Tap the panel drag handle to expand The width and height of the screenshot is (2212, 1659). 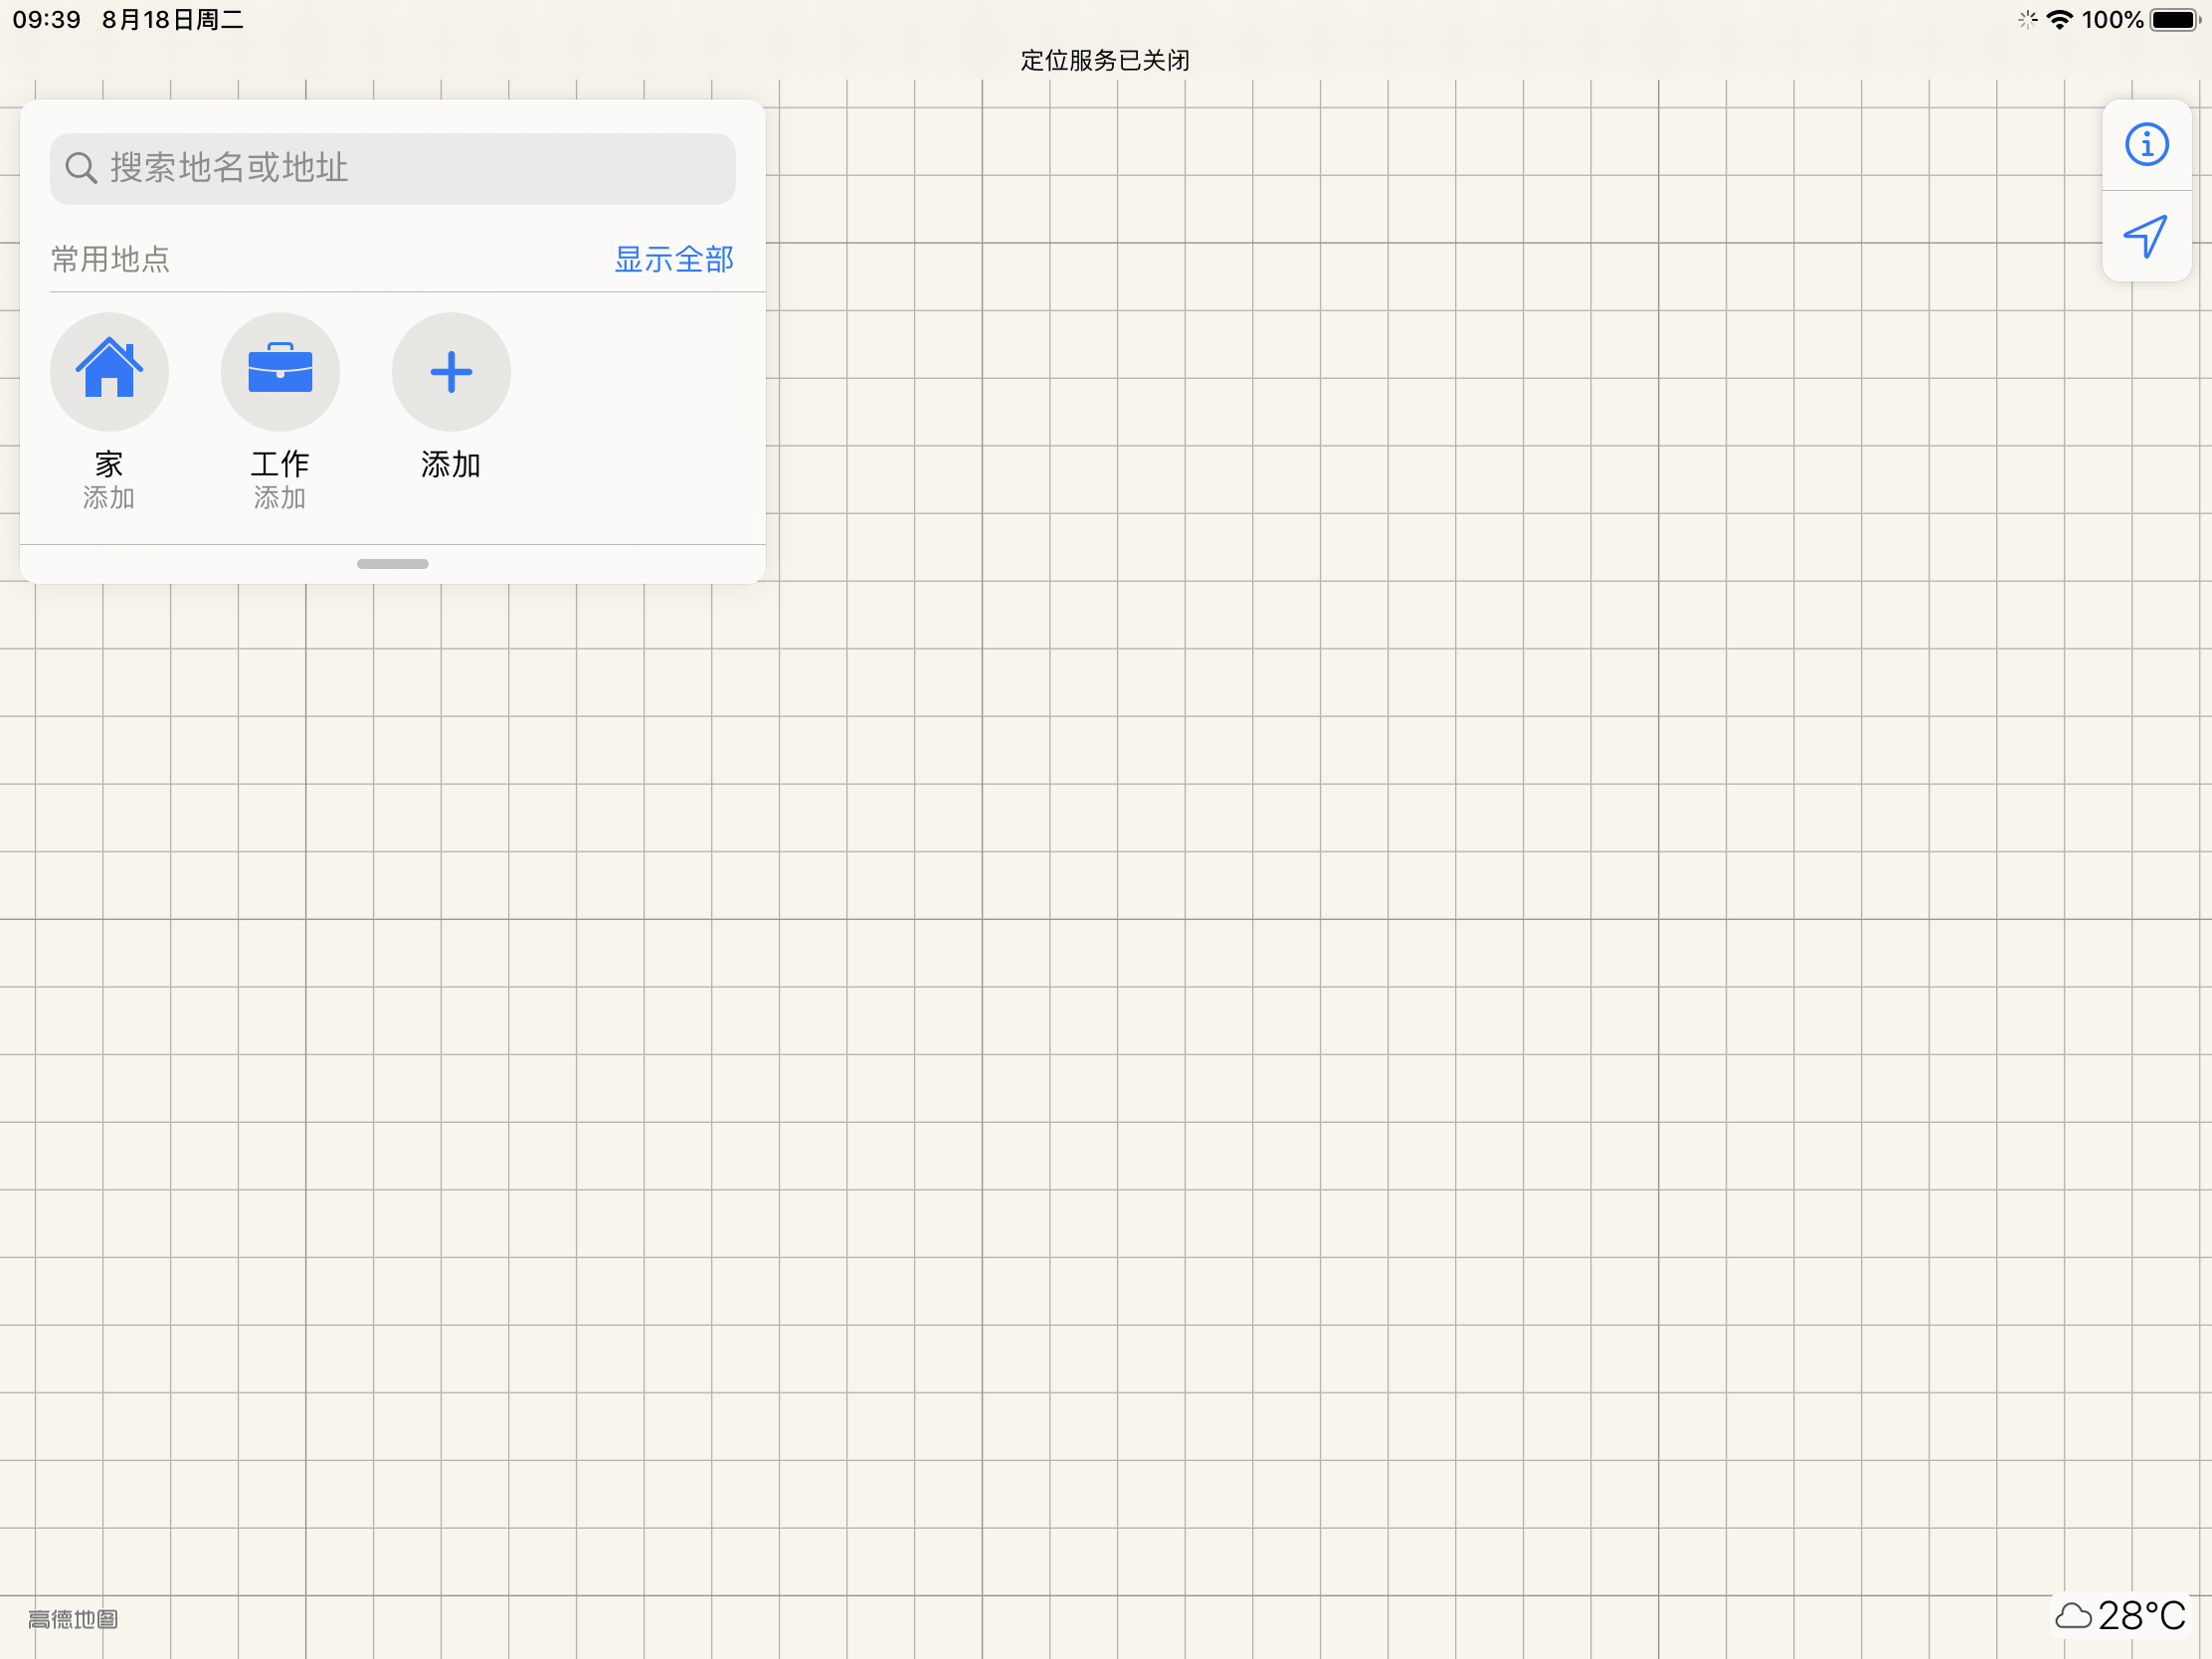click(x=392, y=564)
